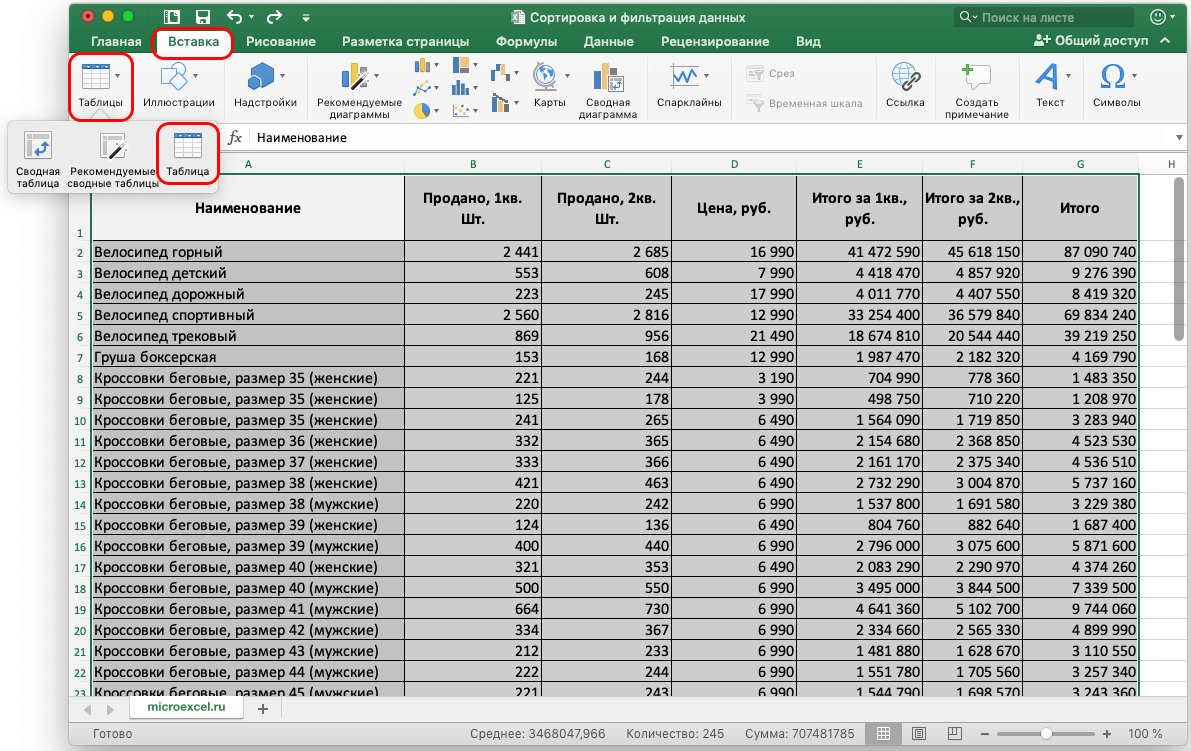Pick Рекомендуемые сводные таблицы option
This screenshot has width=1191, height=751.
(112, 159)
